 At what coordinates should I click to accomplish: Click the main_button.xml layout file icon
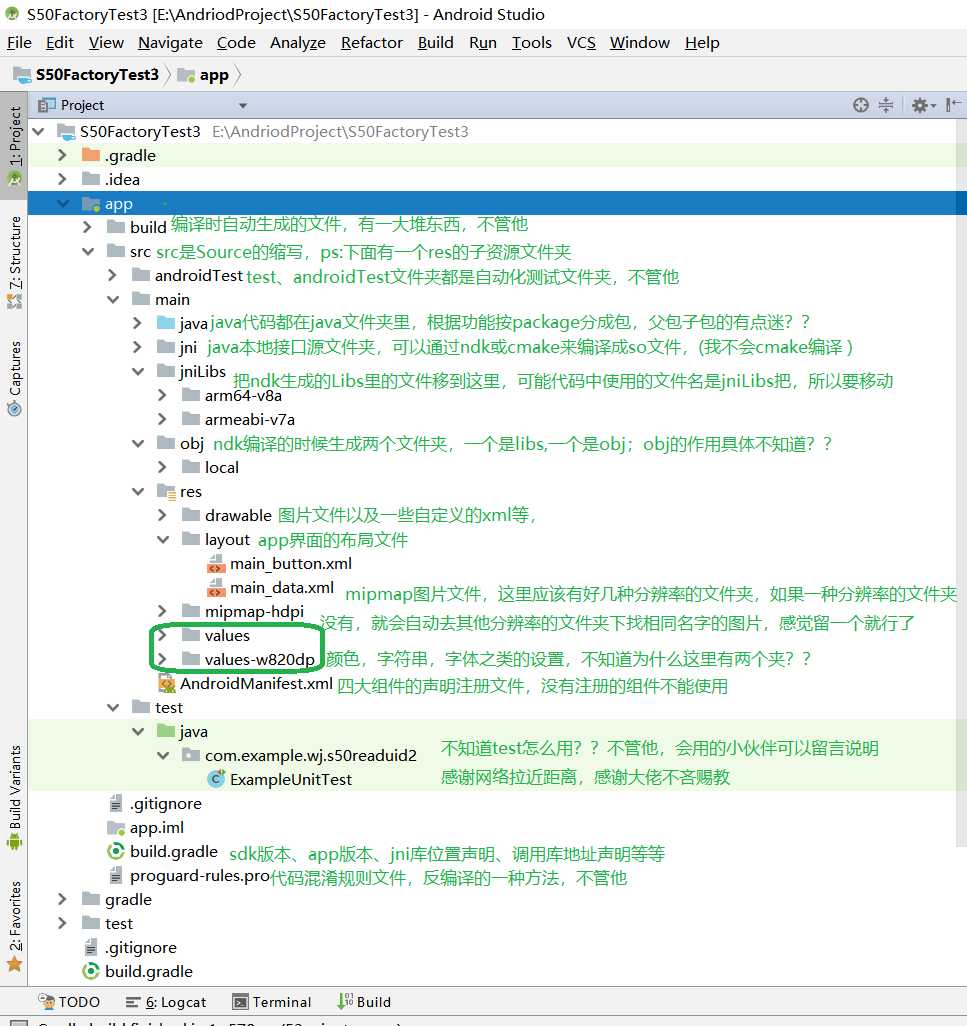pyautogui.click(x=216, y=564)
